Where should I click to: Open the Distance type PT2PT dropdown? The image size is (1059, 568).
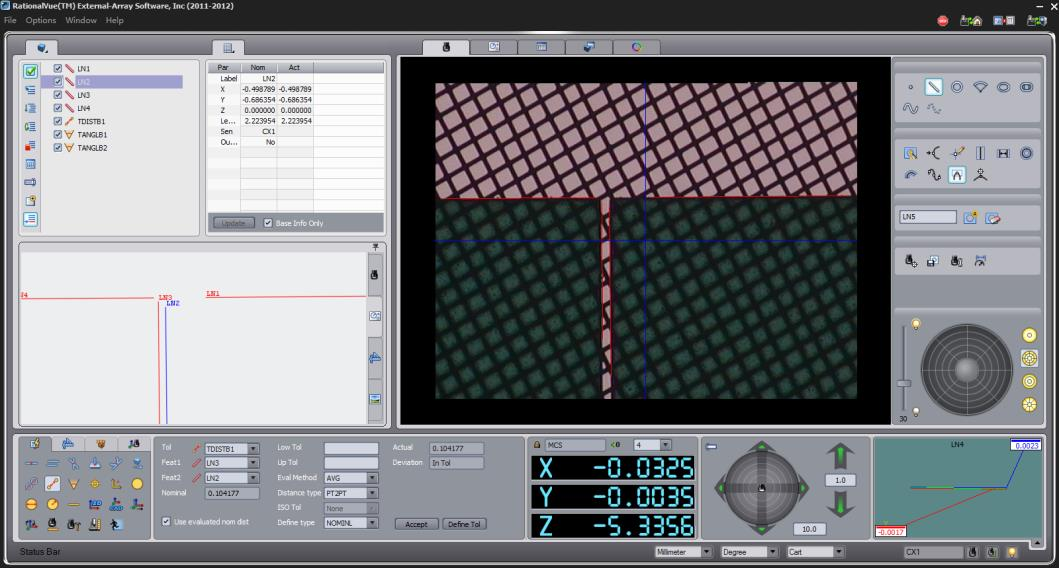pyautogui.click(x=372, y=493)
